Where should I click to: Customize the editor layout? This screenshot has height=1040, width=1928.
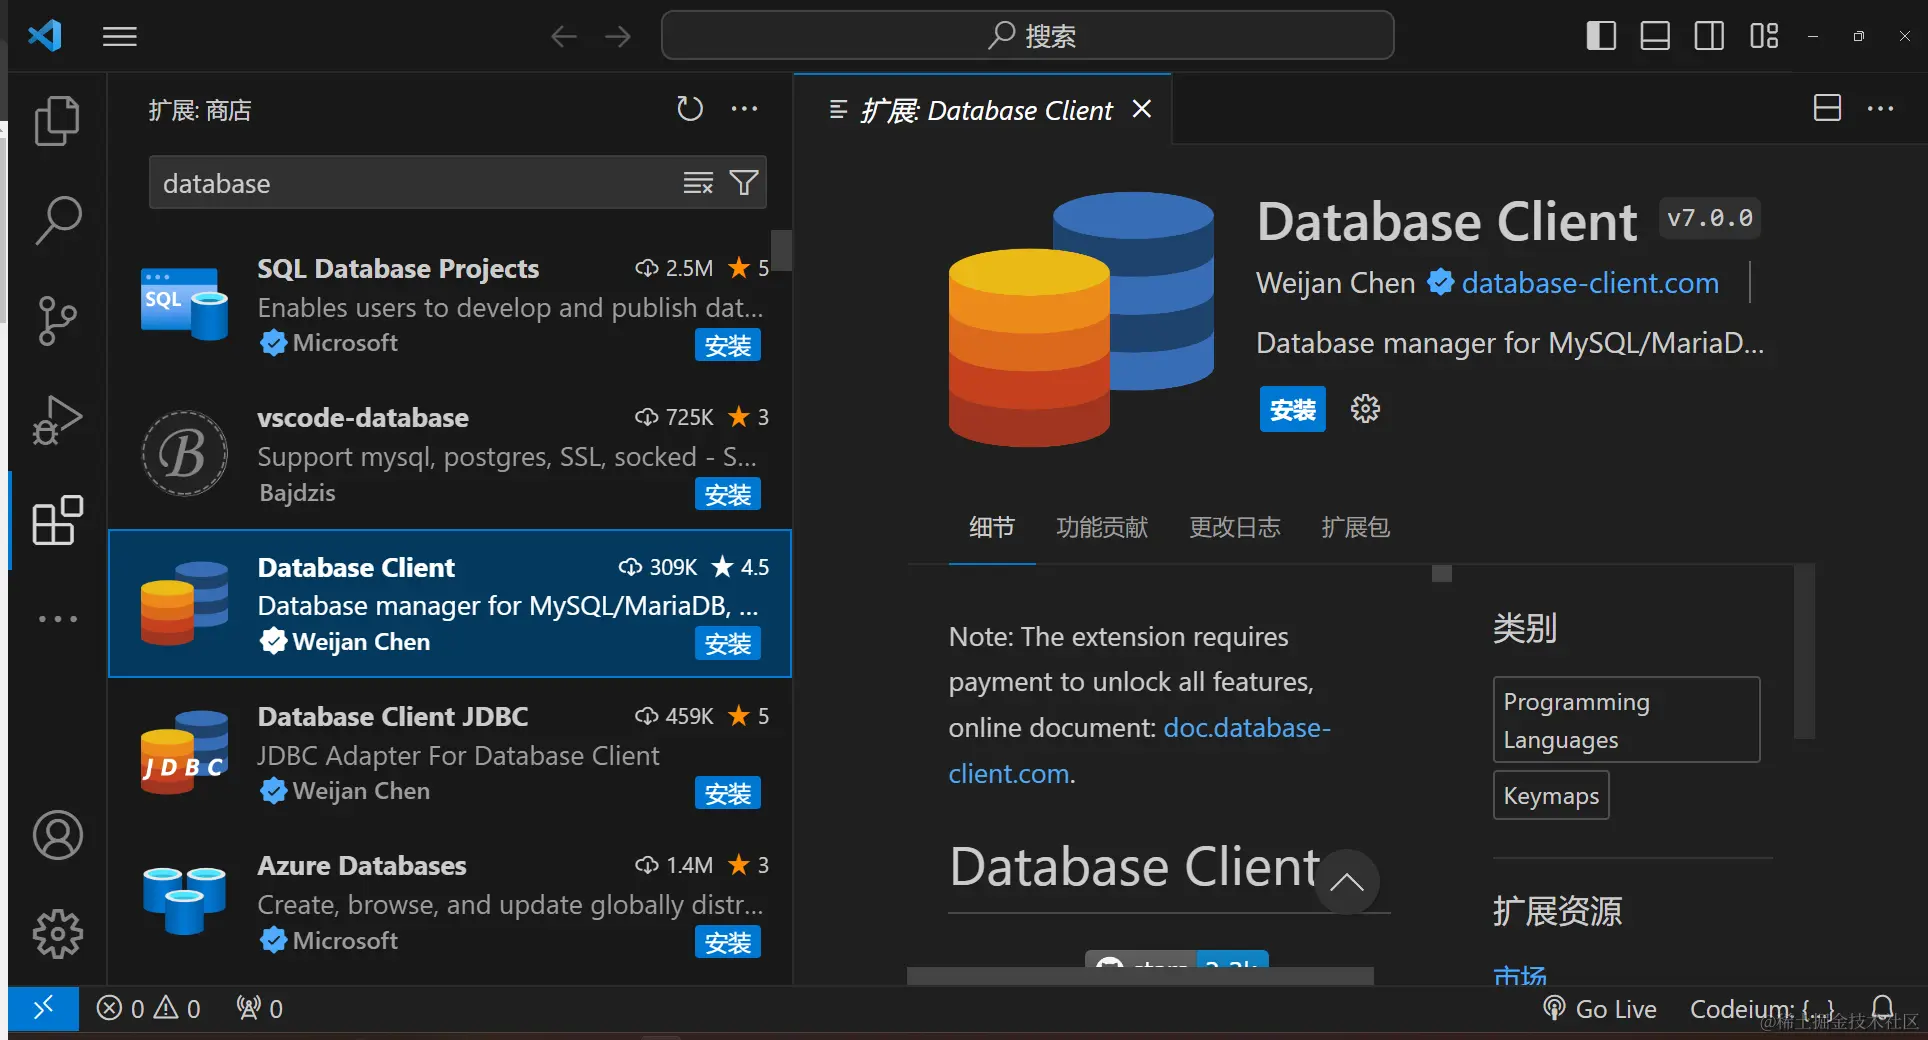[x=1764, y=36]
